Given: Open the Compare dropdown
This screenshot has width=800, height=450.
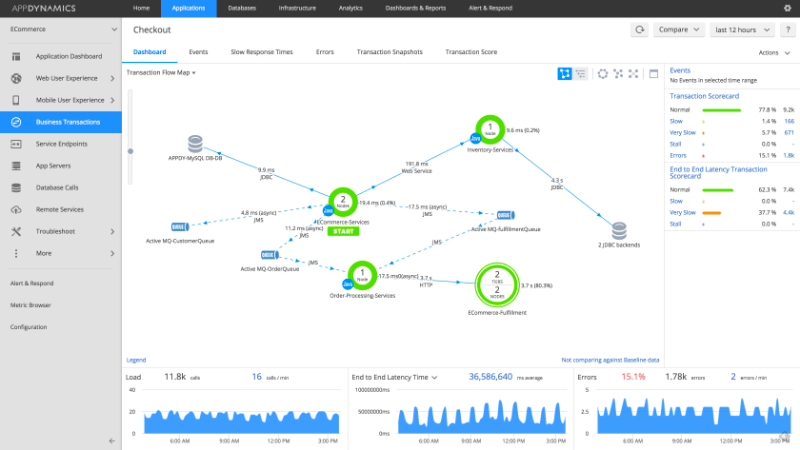Looking at the screenshot, I should click(679, 30).
